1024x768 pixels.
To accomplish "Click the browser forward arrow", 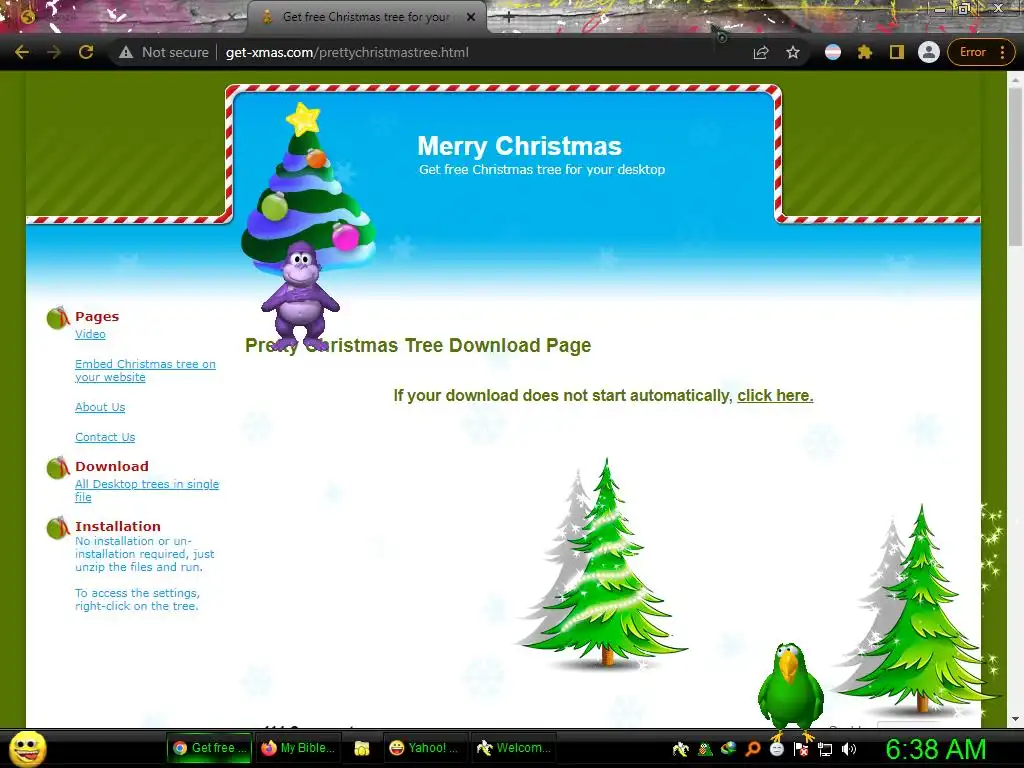I will [54, 52].
